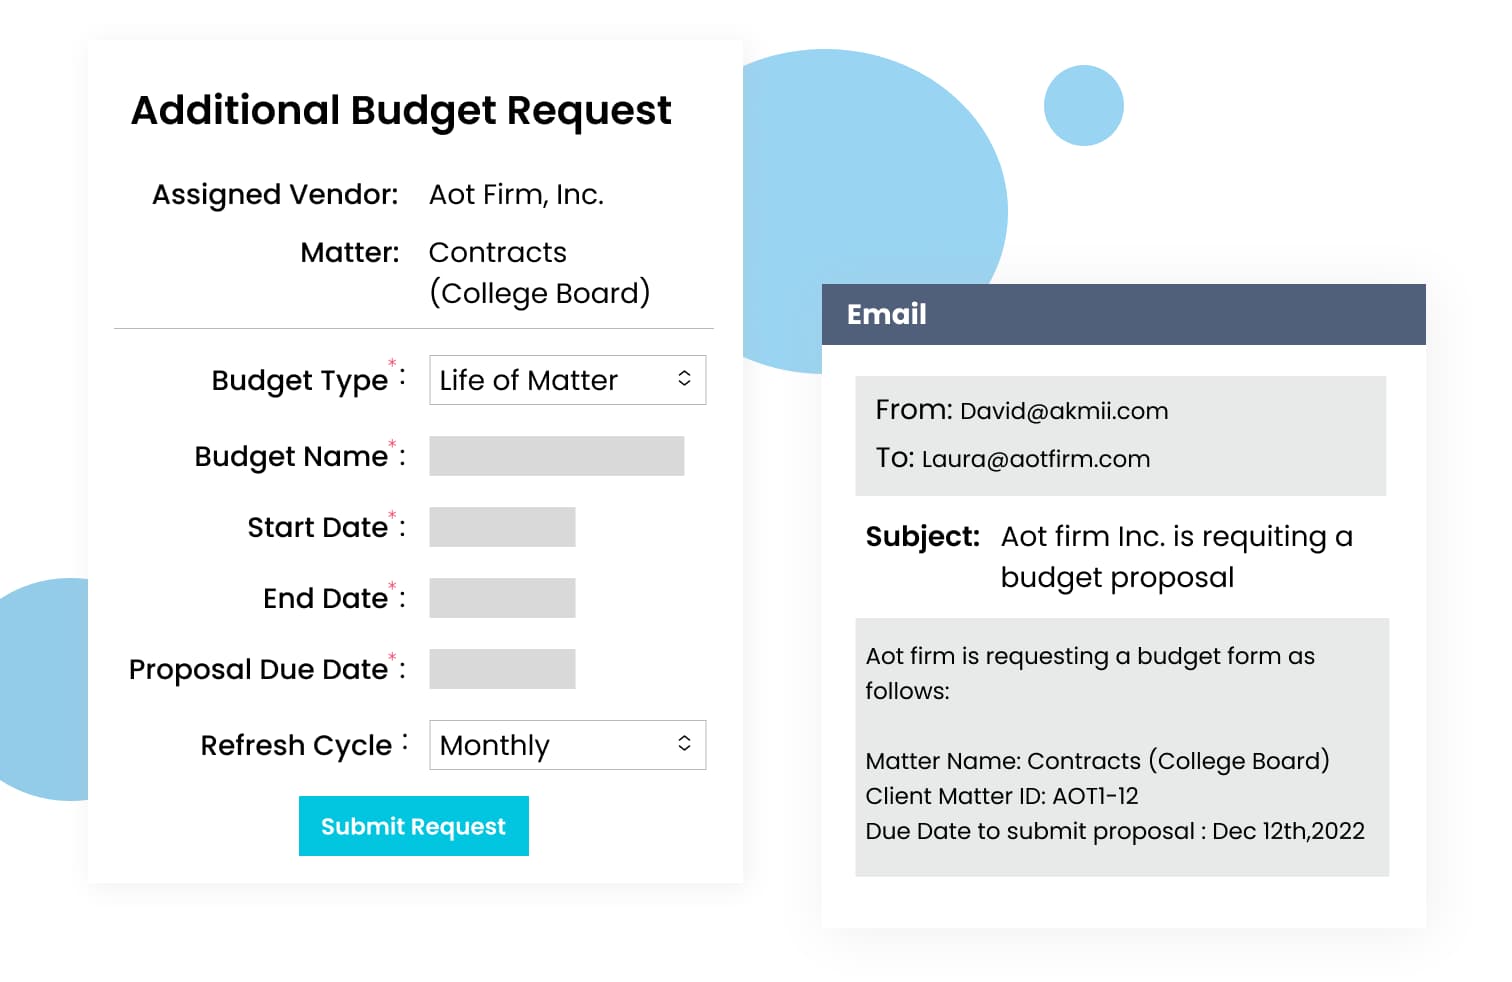Select the email subject line text
Image resolution: width=1512 pixels, height=982 pixels.
pyautogui.click(x=1175, y=556)
